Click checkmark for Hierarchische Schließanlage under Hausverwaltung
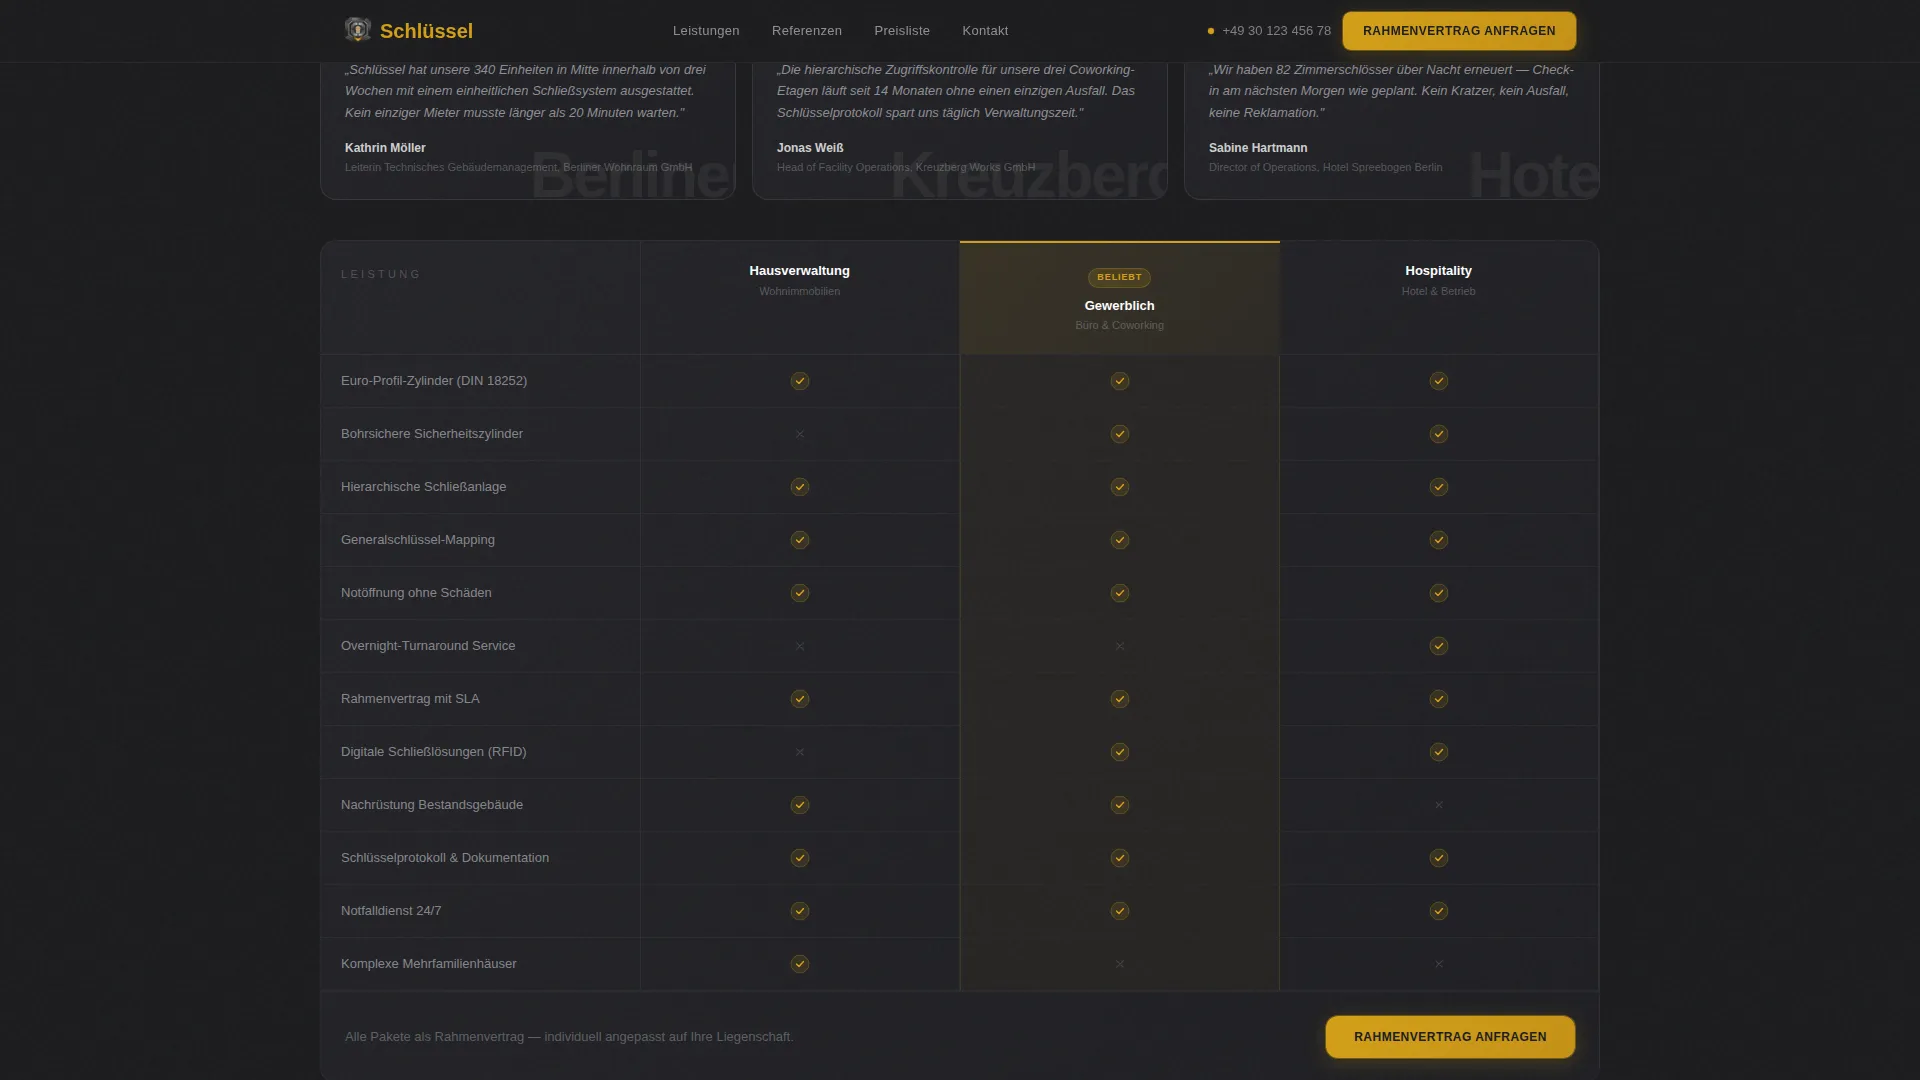The width and height of the screenshot is (1920, 1080). [800, 487]
